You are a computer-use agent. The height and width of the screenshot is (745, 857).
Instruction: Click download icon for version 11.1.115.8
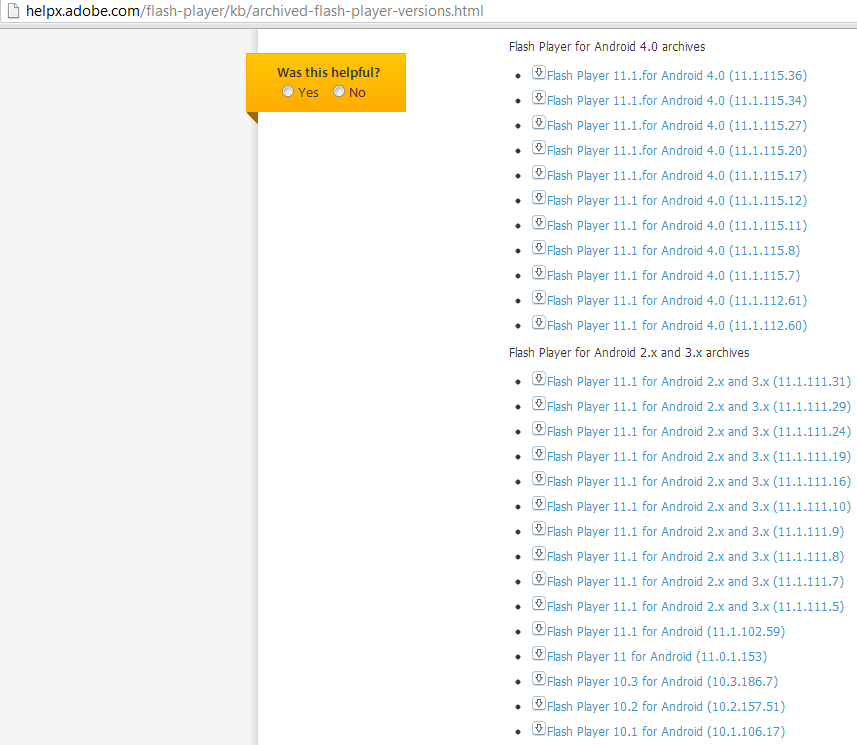point(539,248)
